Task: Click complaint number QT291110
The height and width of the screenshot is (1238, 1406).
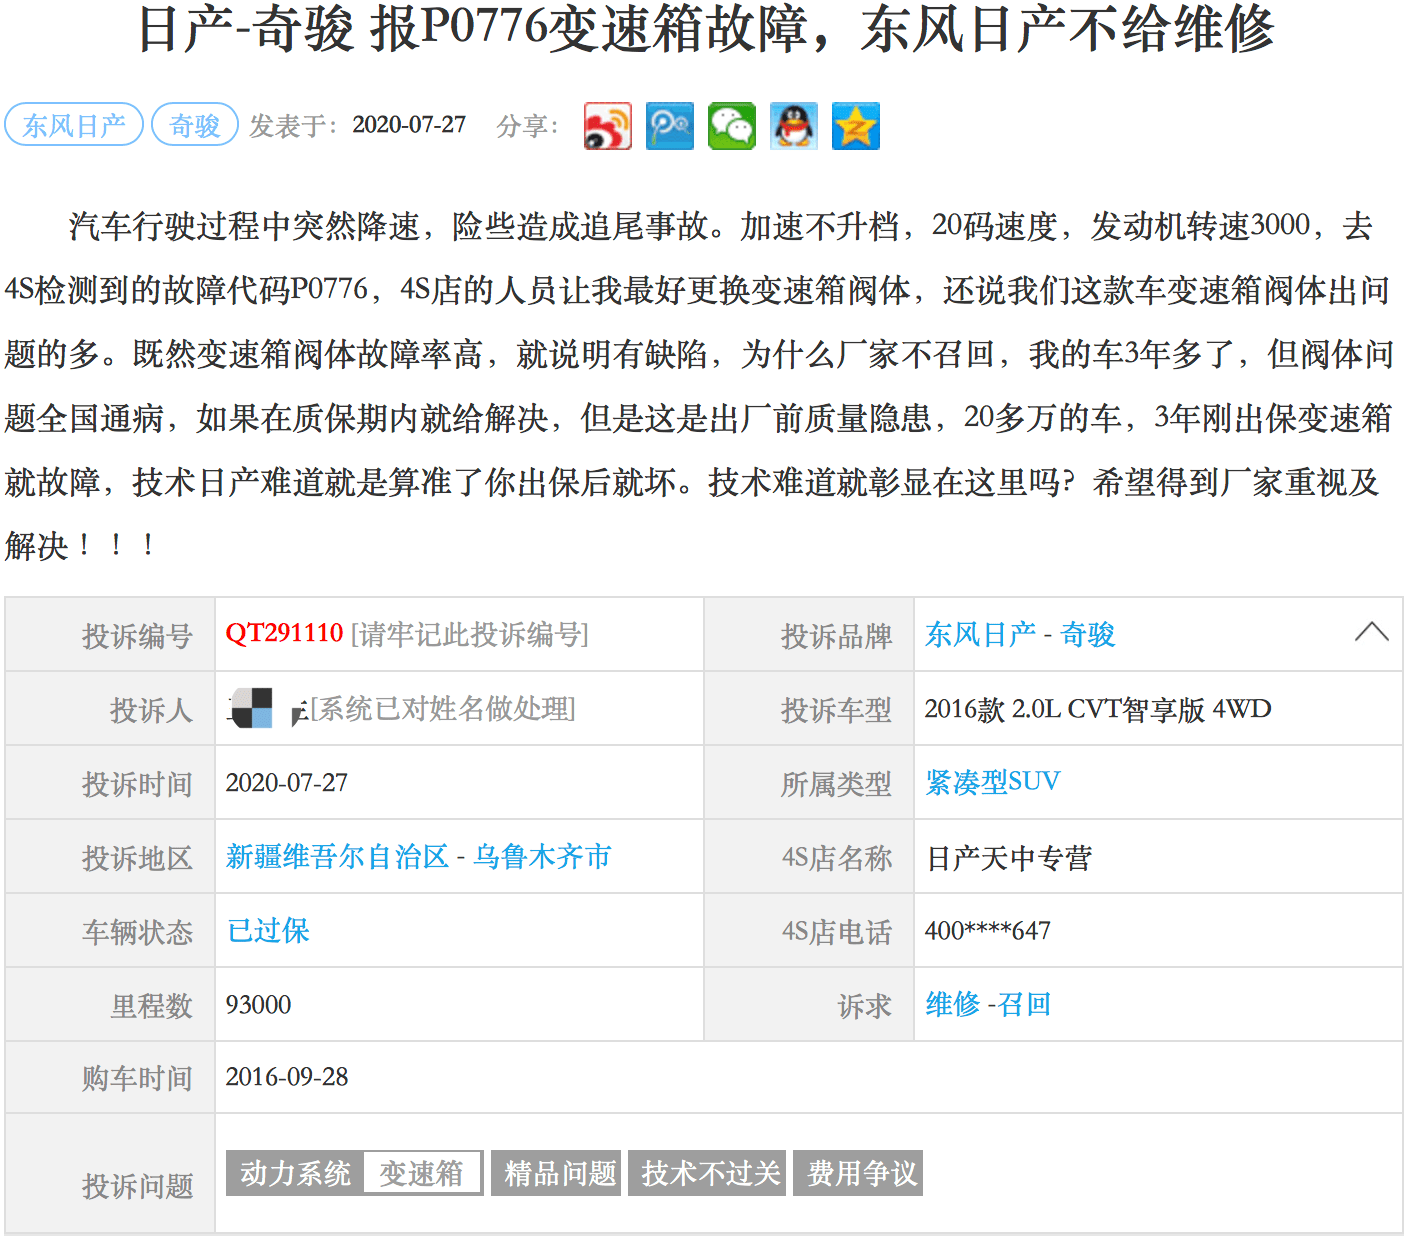Action: 284,634
